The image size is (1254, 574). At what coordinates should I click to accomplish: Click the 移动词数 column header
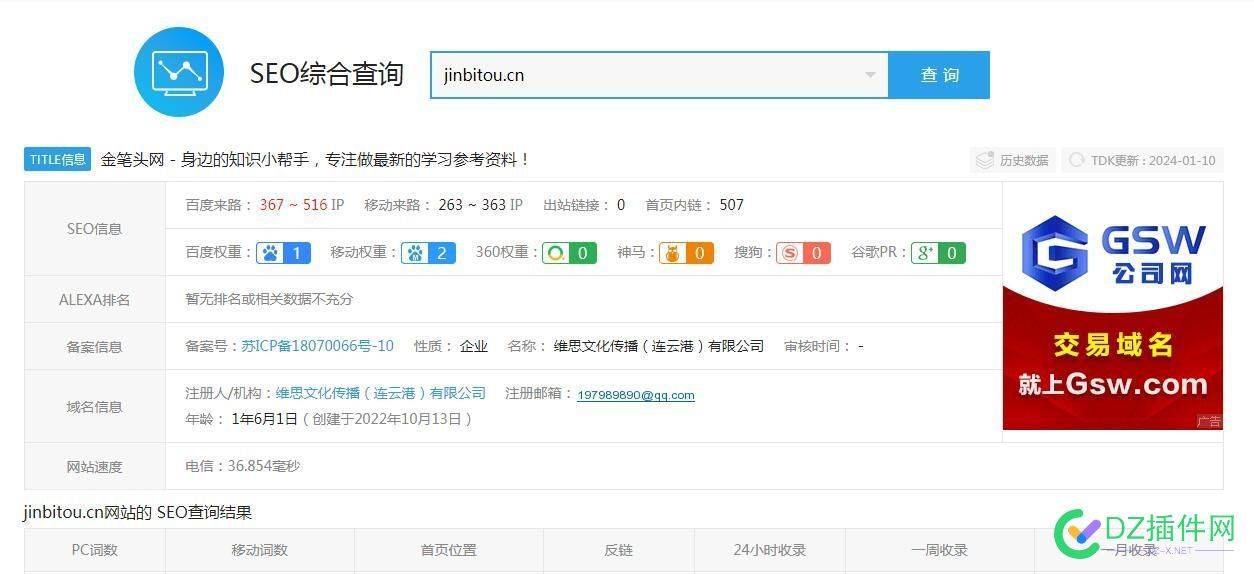tap(260, 550)
